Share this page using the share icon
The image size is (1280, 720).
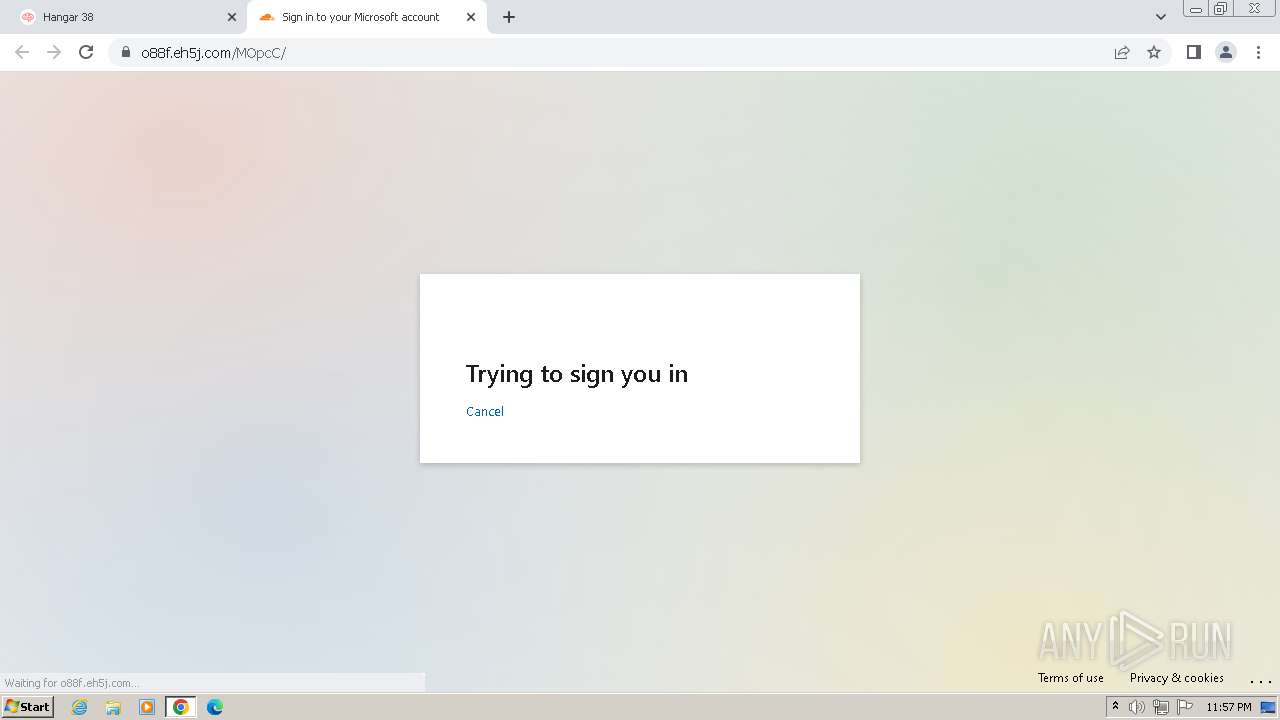coord(1122,52)
